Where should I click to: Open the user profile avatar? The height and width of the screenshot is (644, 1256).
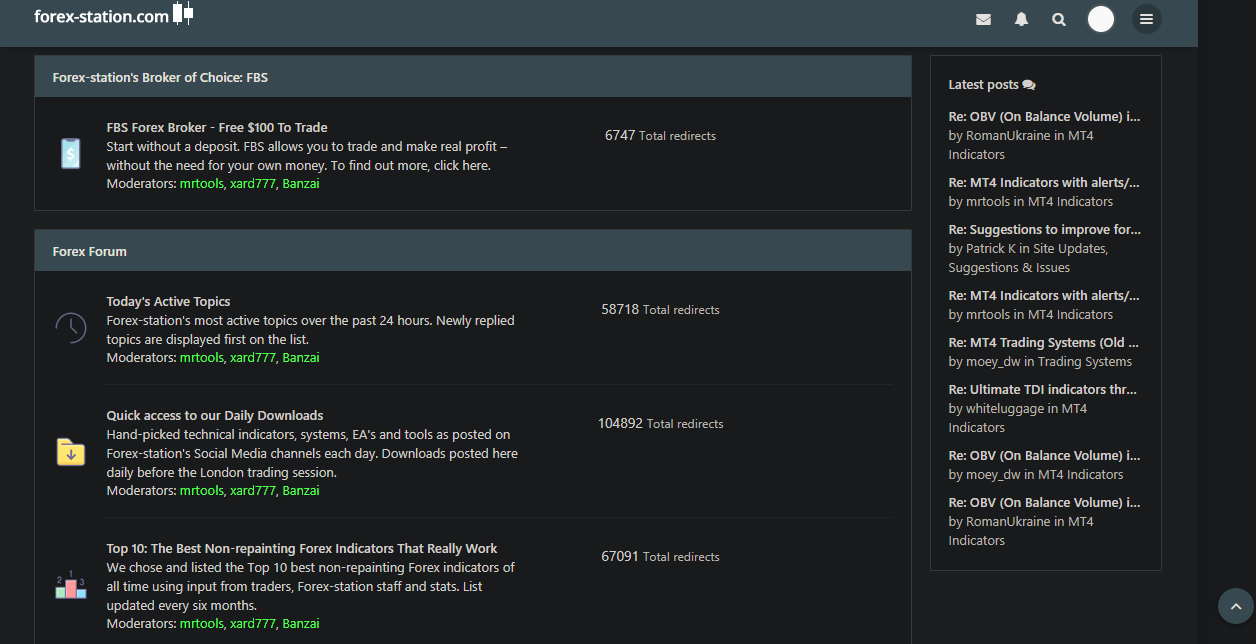coord(1101,19)
